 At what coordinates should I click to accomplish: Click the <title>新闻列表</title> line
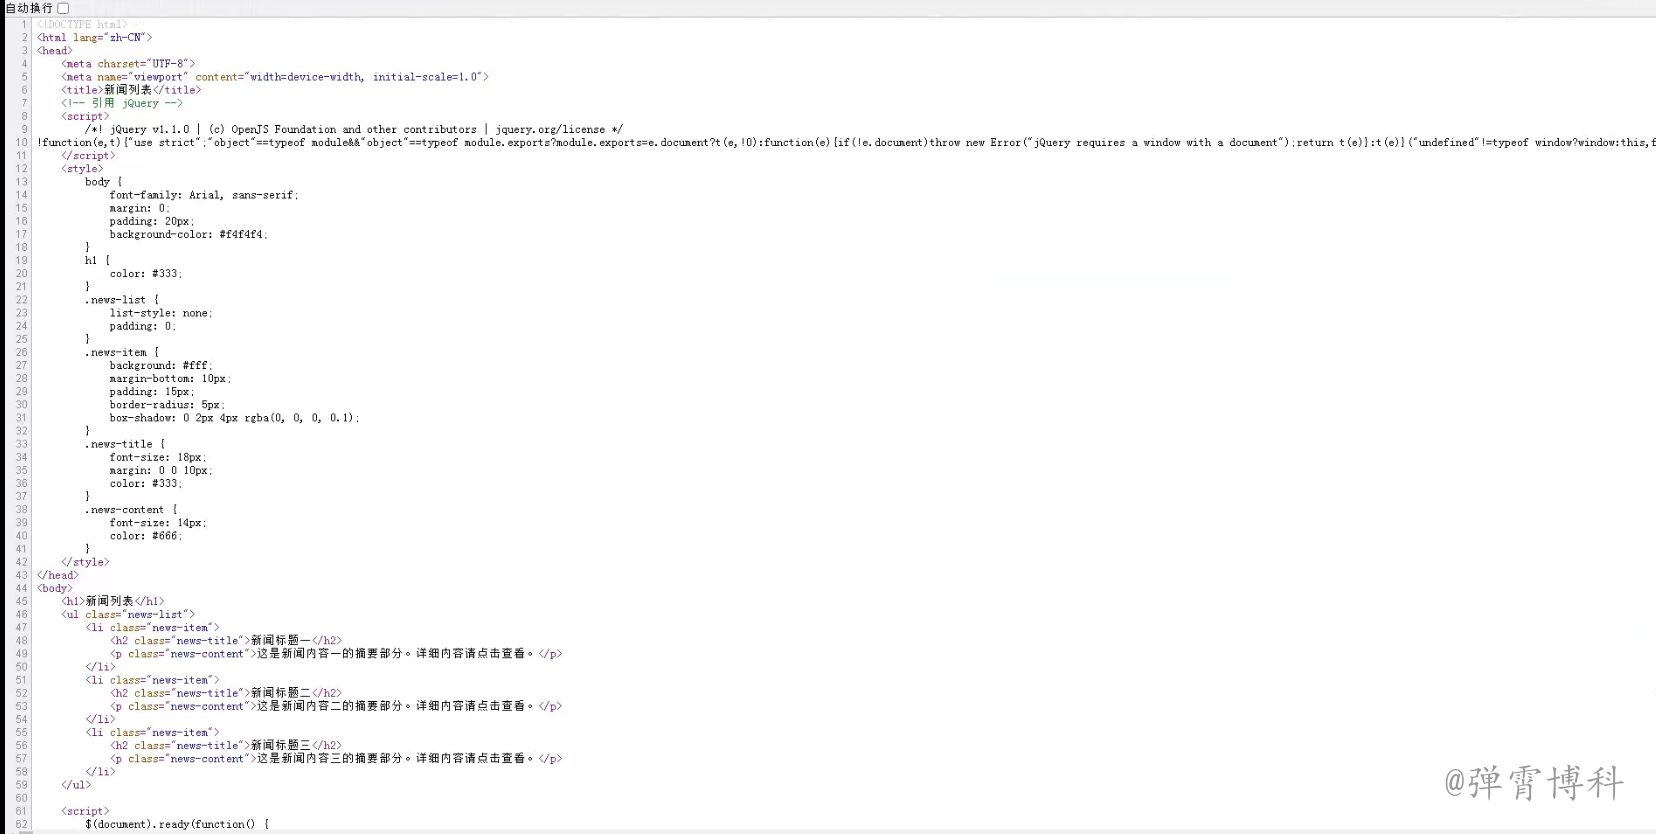131,90
